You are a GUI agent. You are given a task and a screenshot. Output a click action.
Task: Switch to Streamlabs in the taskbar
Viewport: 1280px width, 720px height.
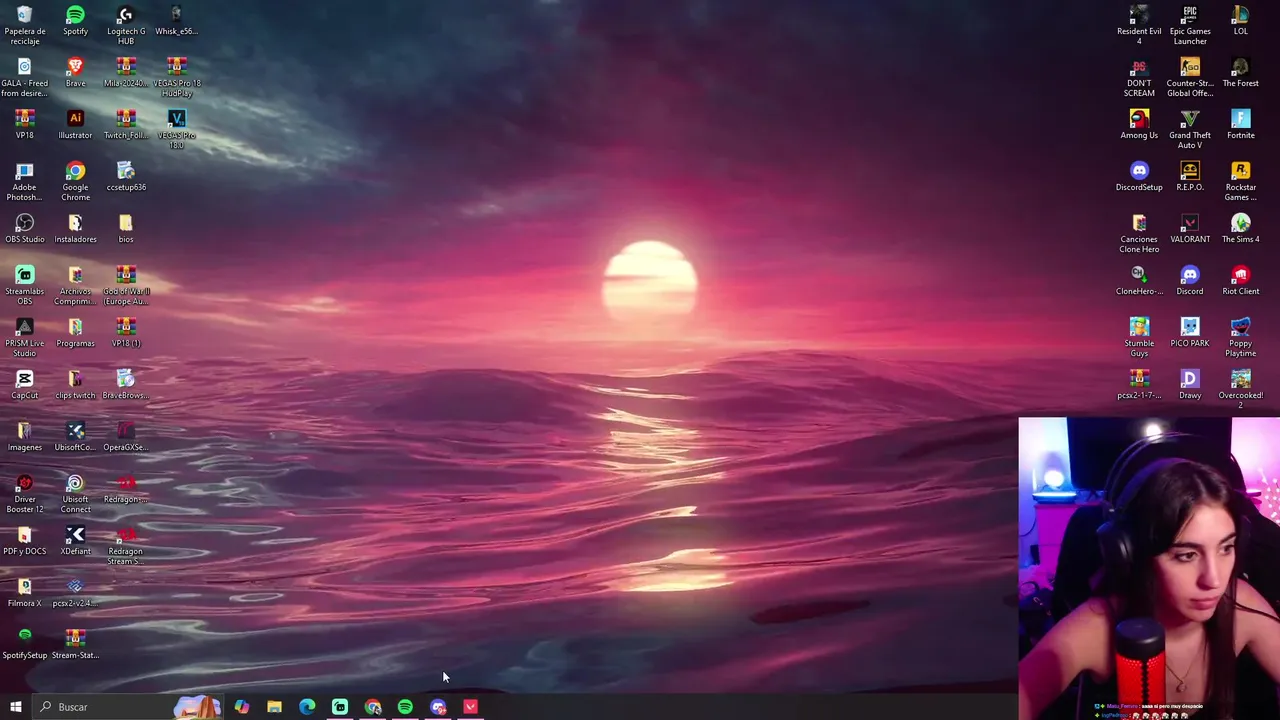(340, 707)
